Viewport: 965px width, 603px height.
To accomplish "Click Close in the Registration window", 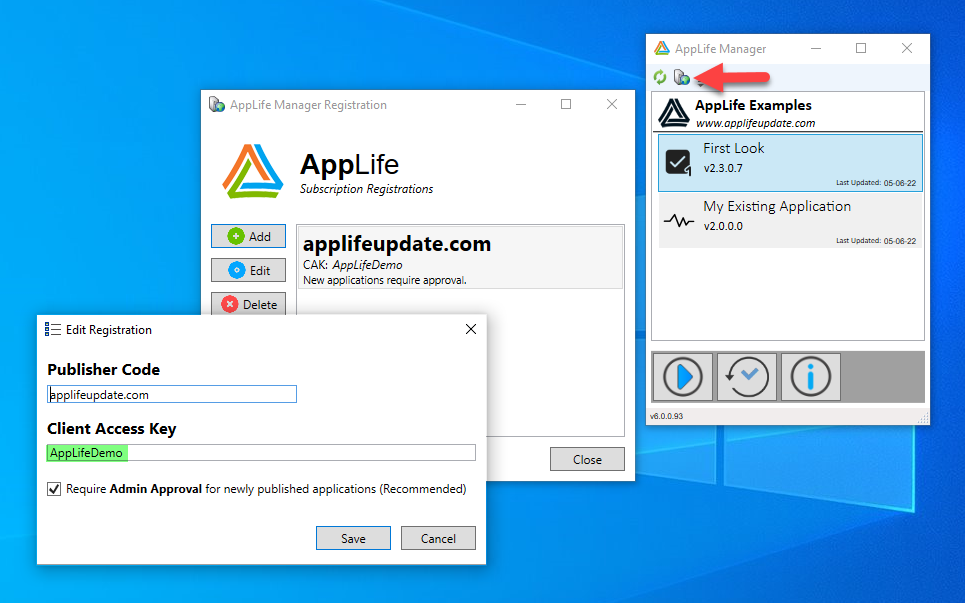I will (x=587, y=459).
